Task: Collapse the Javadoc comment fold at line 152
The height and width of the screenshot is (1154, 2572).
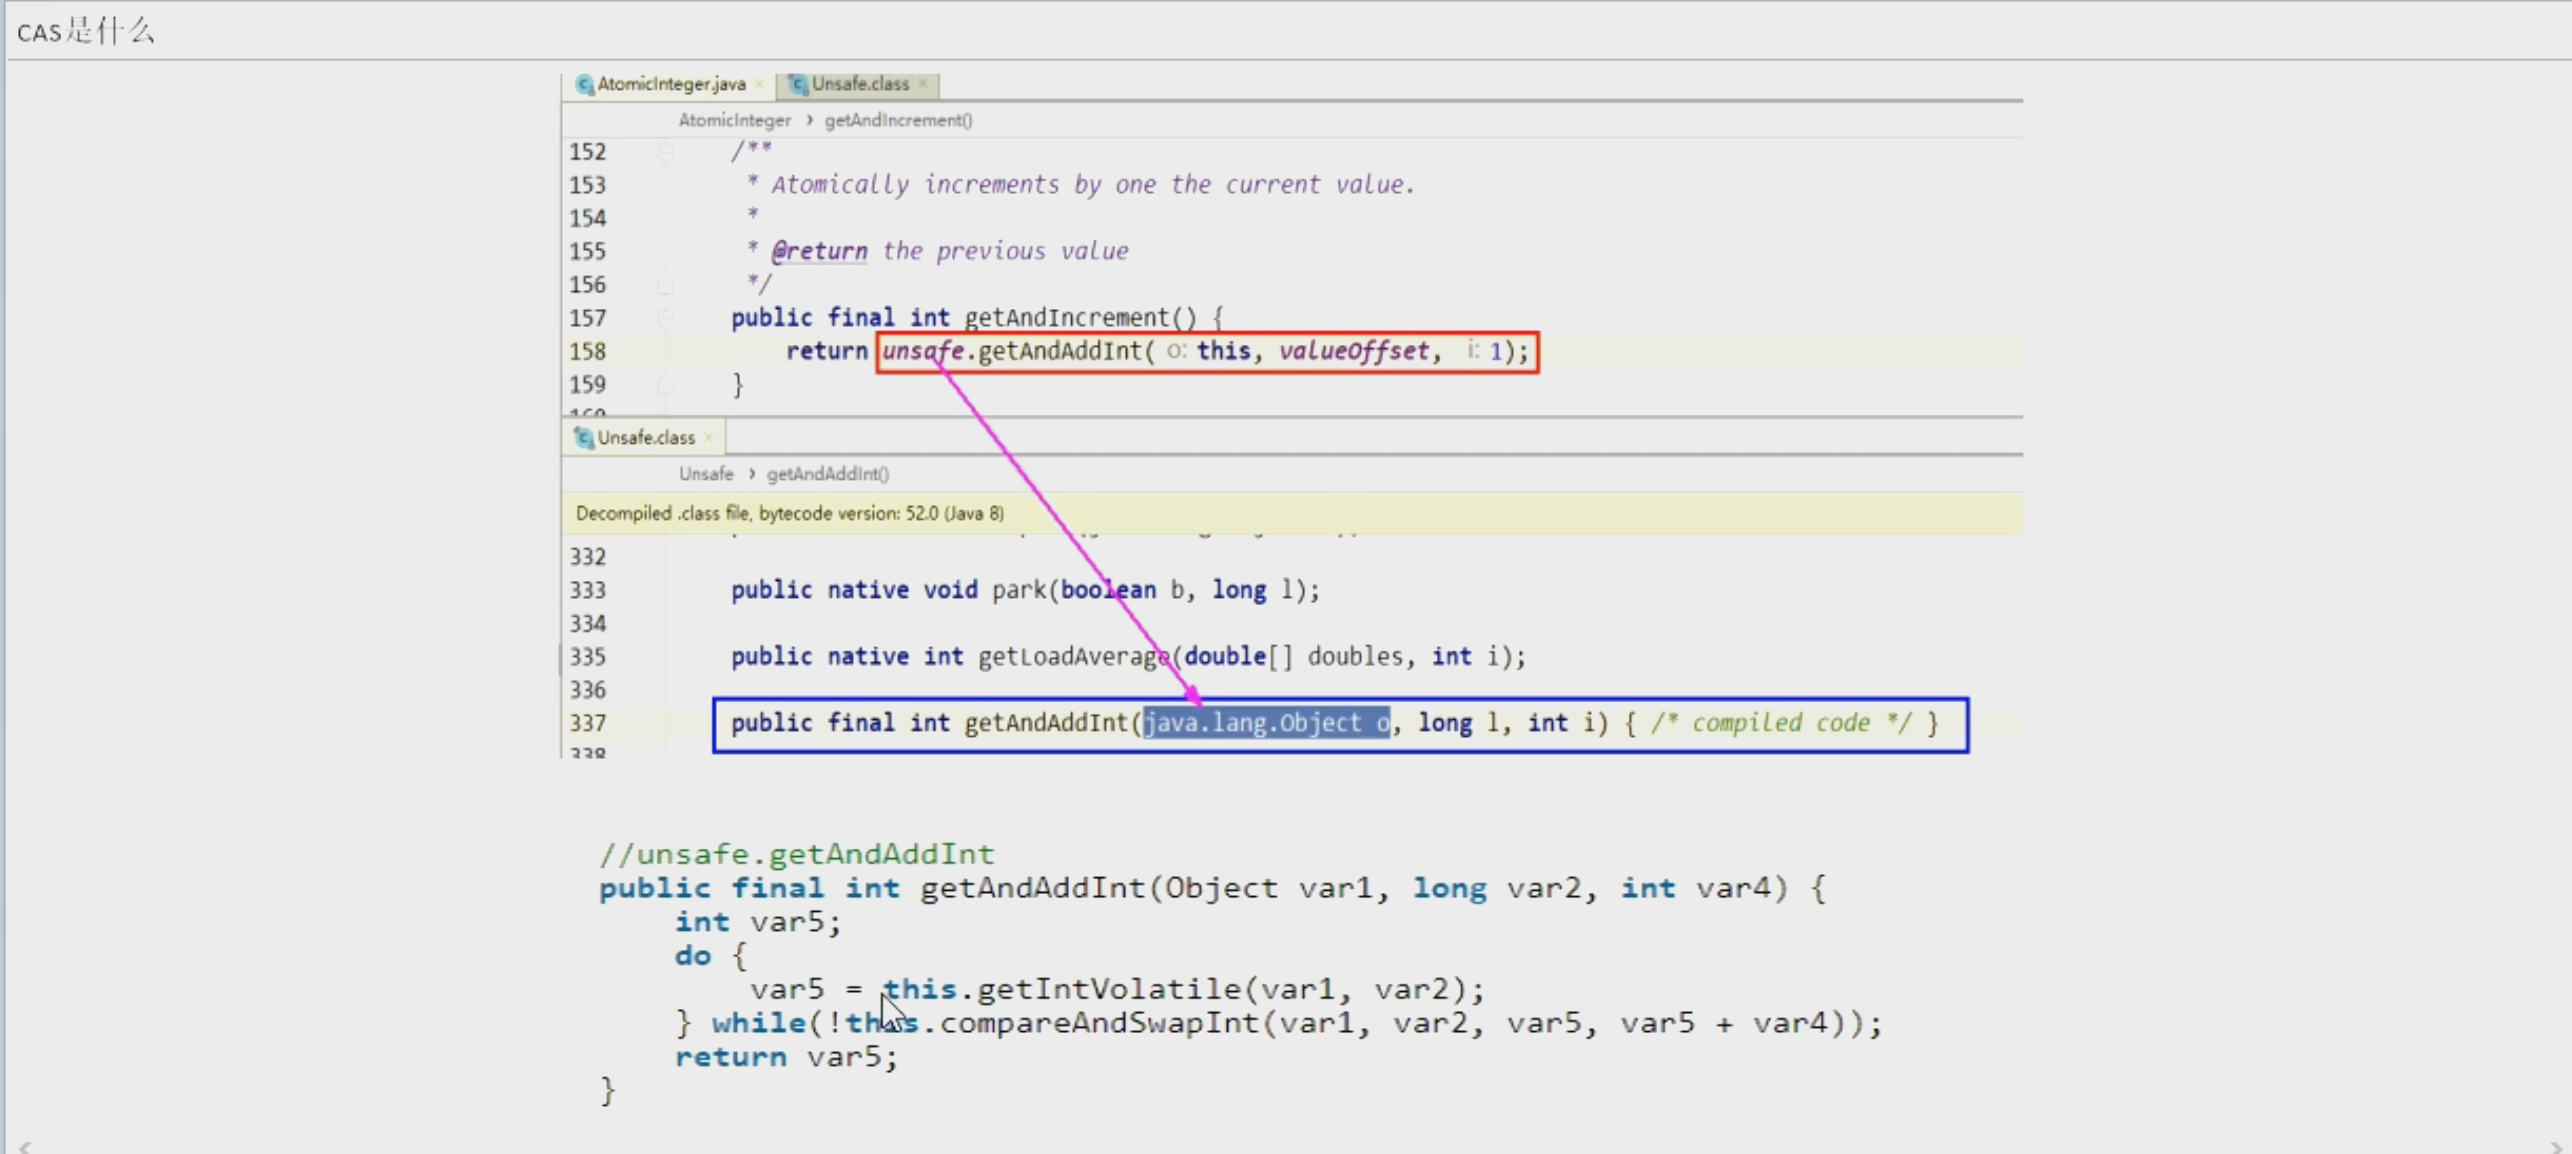Action: coord(665,152)
